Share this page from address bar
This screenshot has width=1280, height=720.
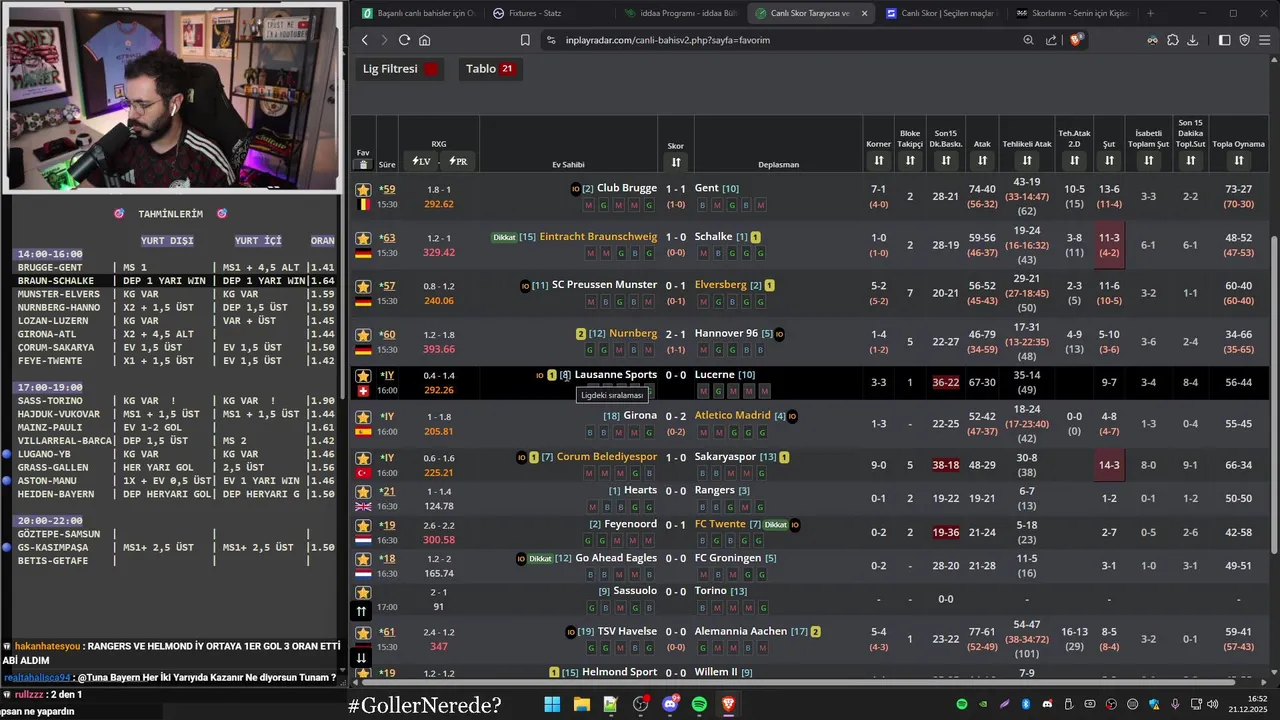(x=1051, y=40)
